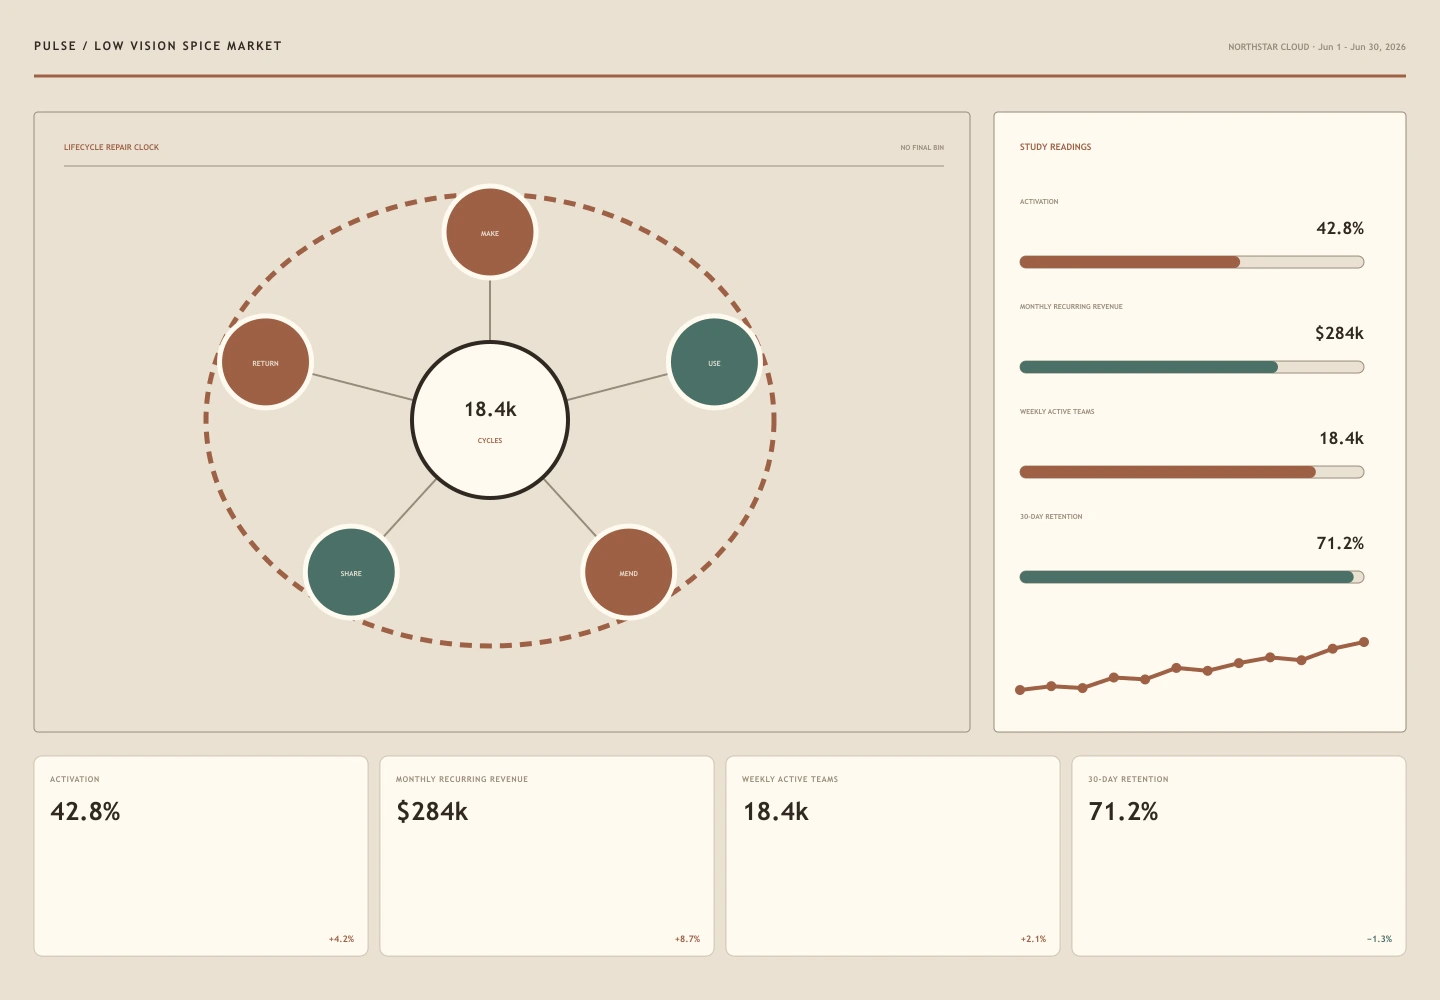Image resolution: width=1440 pixels, height=1000 pixels.
Task: Open the Monthly Recurring Revenue KPI card
Action: coord(547,856)
